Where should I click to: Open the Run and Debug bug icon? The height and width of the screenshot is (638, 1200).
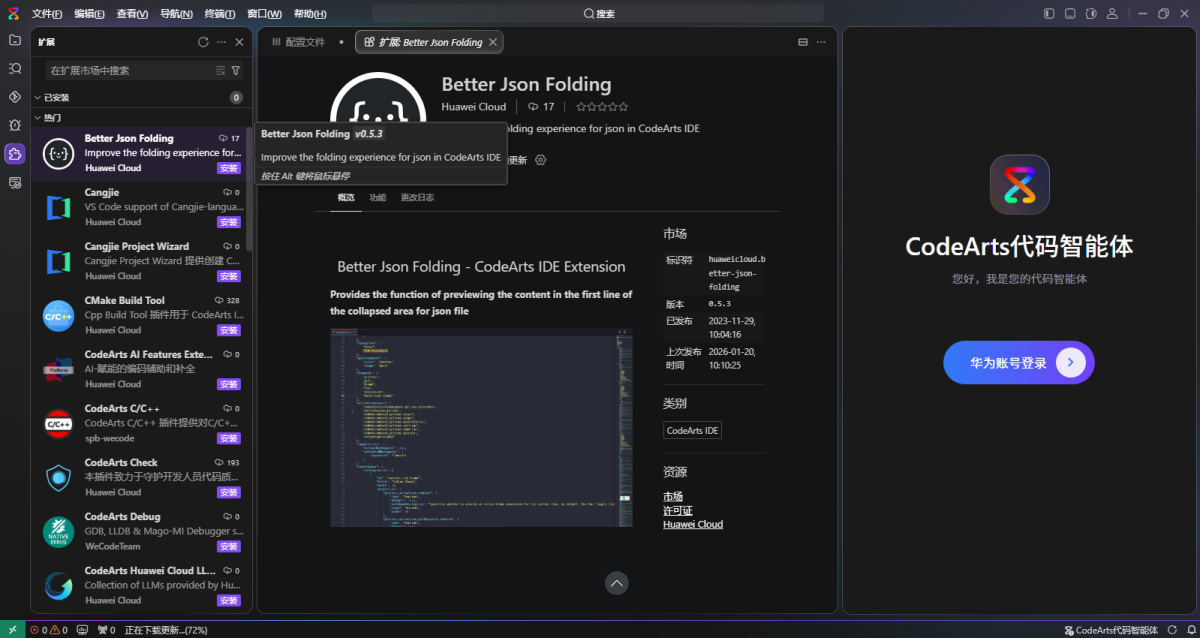pyautogui.click(x=15, y=125)
